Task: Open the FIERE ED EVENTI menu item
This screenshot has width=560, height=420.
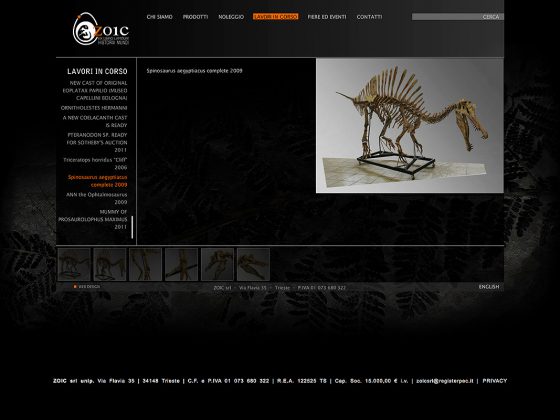Action: 327,17
